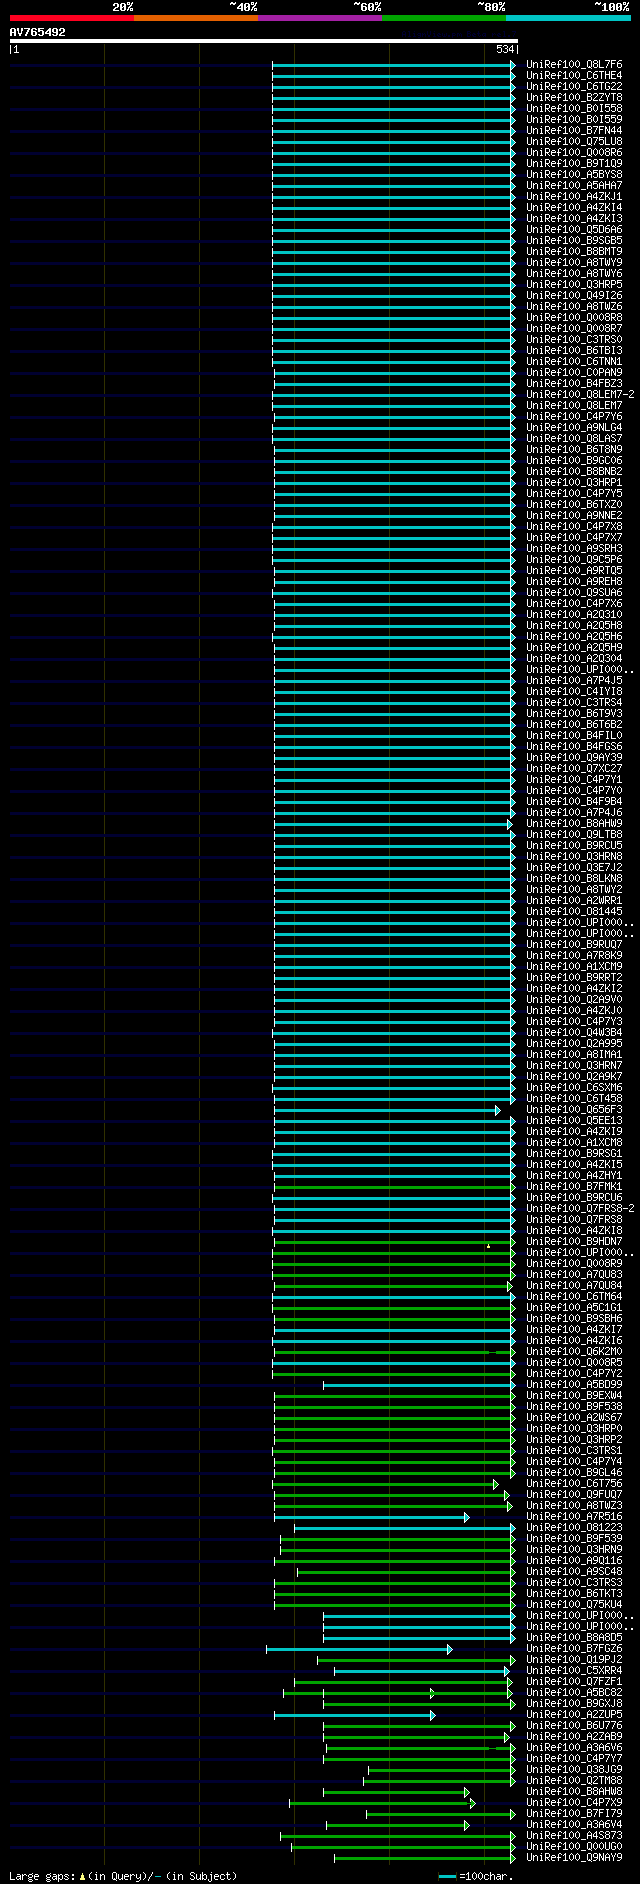Select hit UniRef100_B8AHW9
Viewport: 640px width, 1884px height.
pos(574,824)
